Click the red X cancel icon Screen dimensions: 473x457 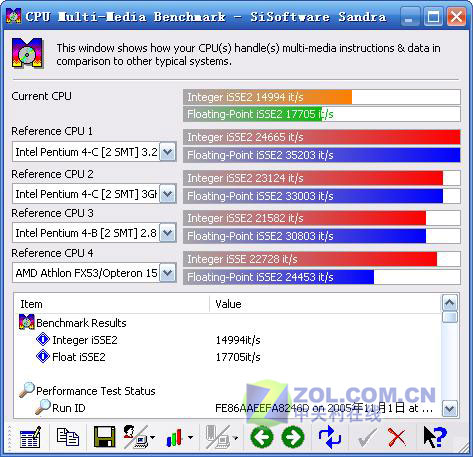point(397,437)
